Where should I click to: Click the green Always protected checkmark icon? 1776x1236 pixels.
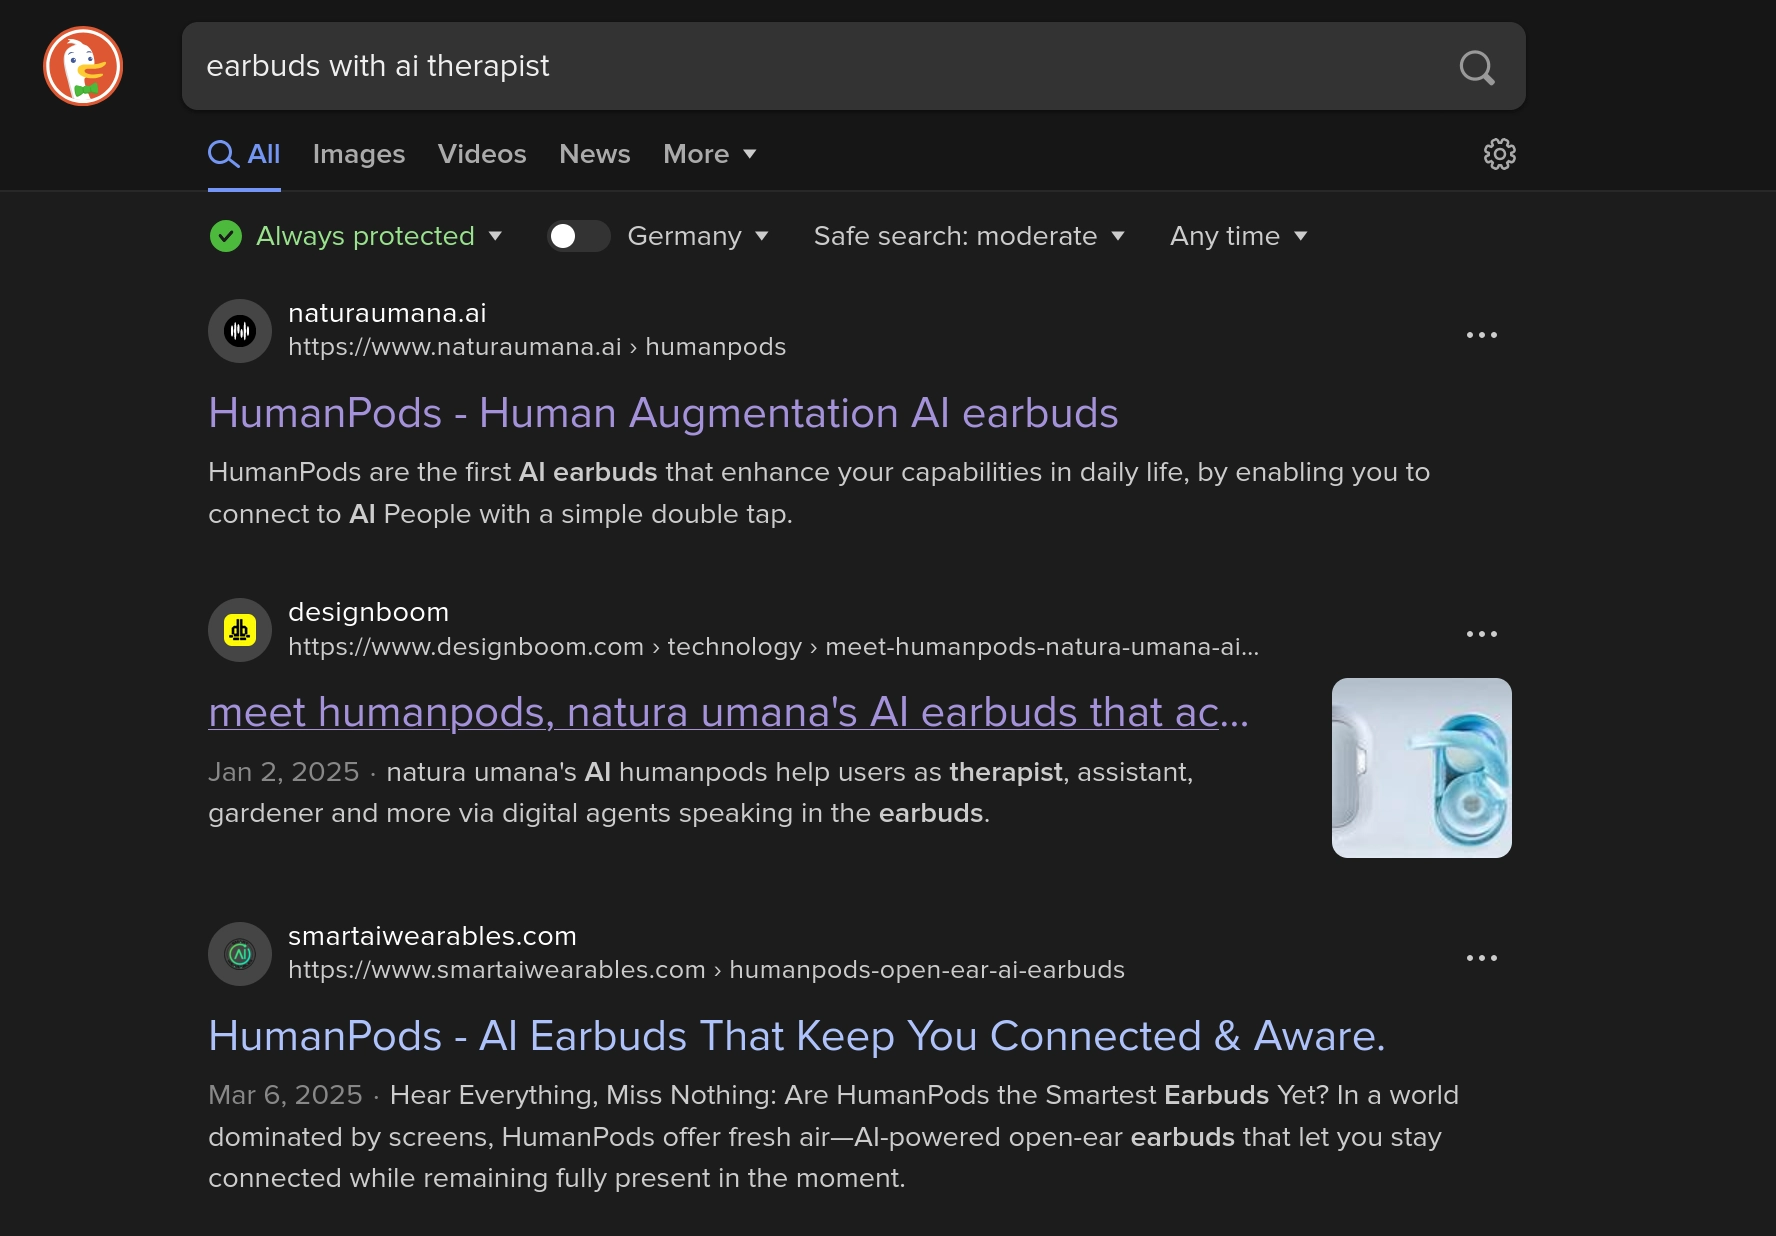point(226,236)
